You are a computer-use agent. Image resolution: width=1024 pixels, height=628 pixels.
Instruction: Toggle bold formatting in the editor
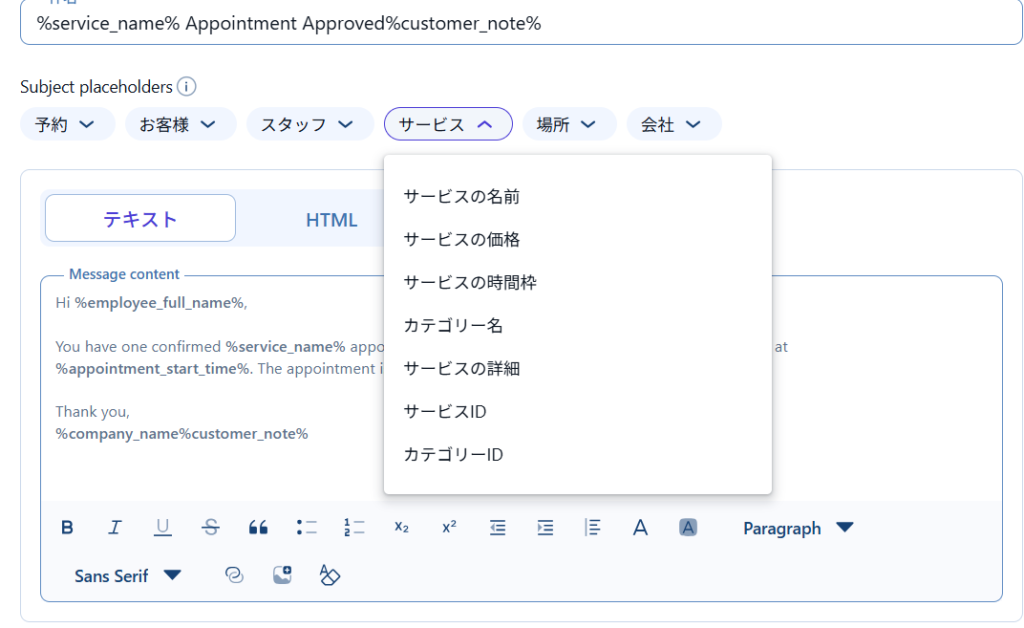coord(67,528)
